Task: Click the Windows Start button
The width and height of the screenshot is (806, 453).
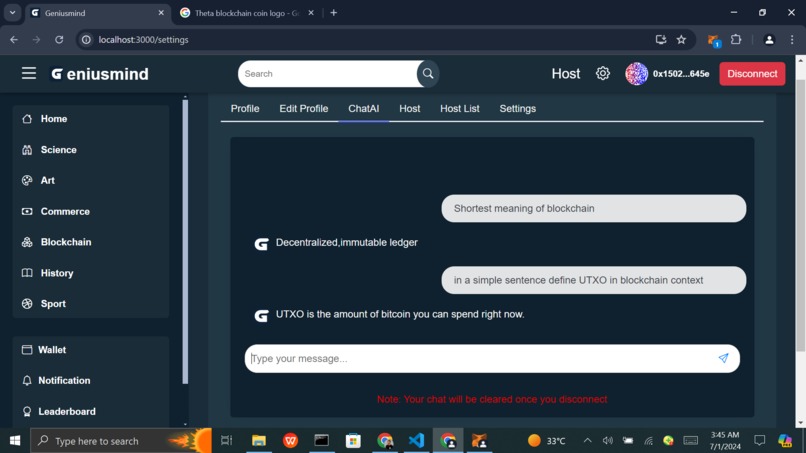Action: [x=15, y=441]
